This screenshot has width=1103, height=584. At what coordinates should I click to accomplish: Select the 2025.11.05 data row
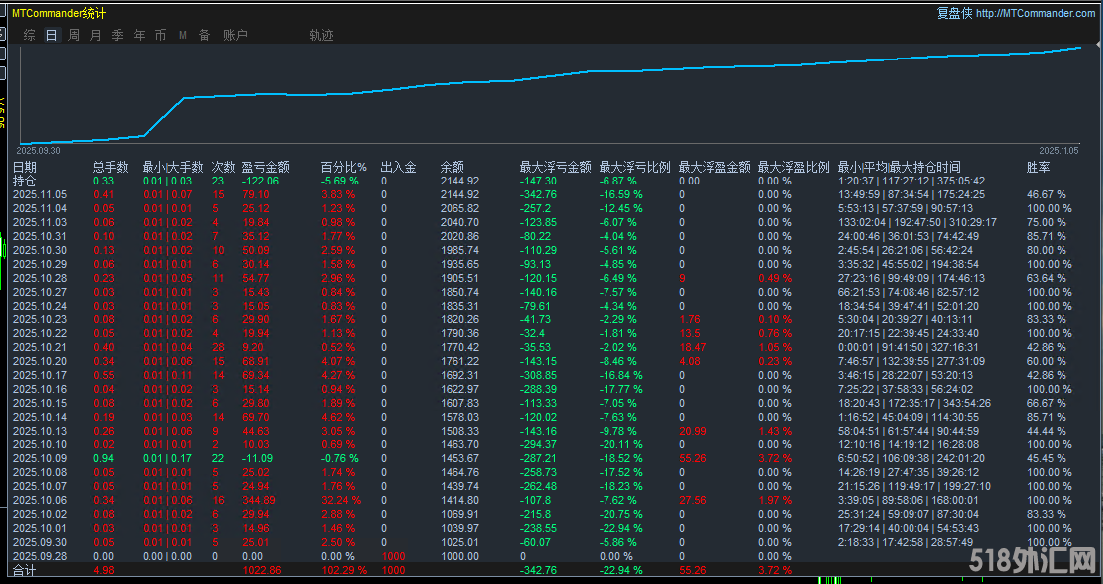click(x=39, y=194)
